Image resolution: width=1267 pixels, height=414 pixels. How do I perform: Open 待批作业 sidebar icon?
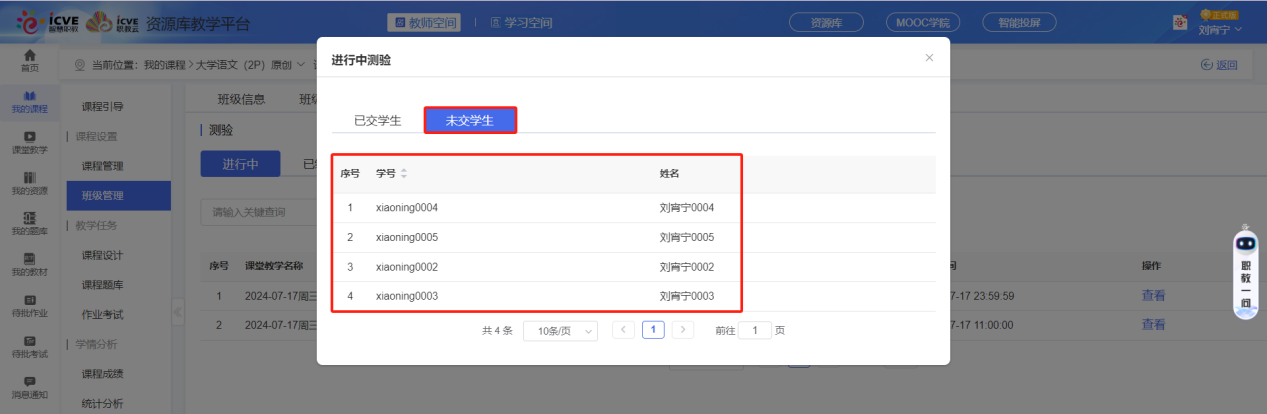30,305
